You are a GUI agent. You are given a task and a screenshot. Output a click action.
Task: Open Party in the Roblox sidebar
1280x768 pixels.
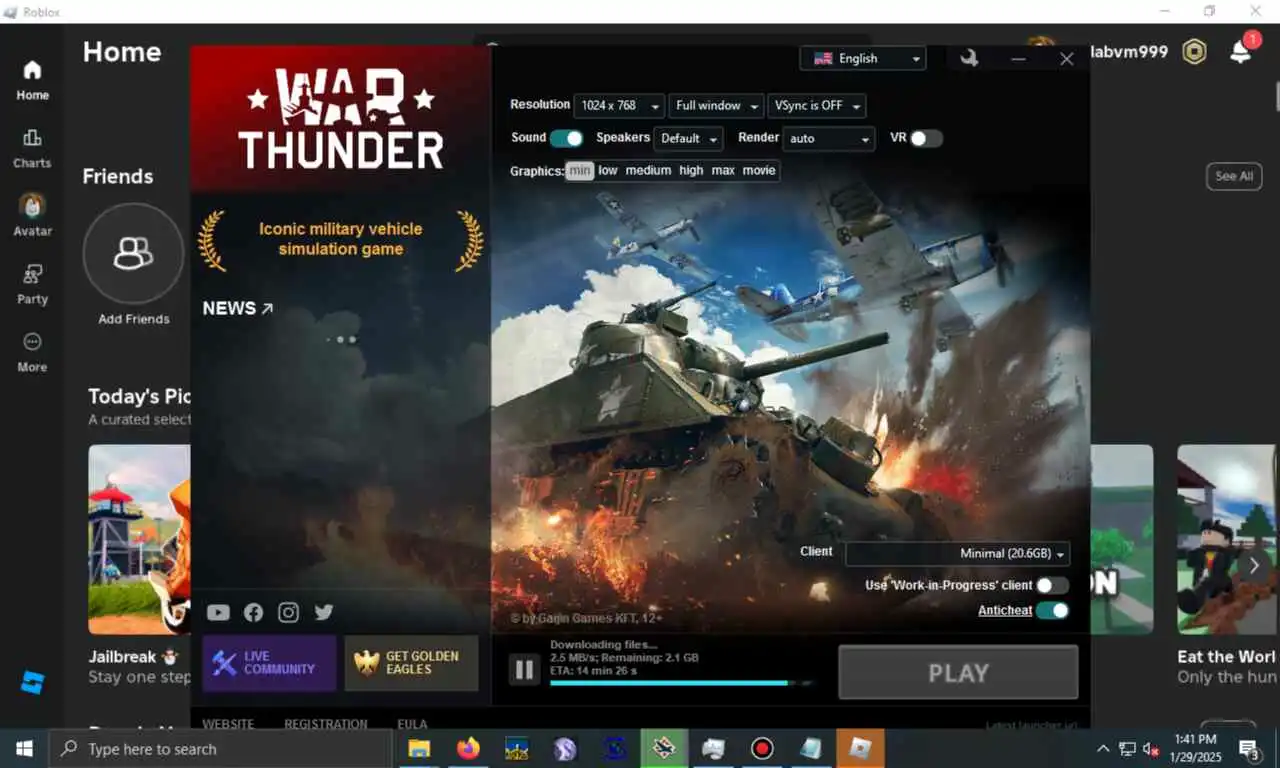tap(32, 284)
